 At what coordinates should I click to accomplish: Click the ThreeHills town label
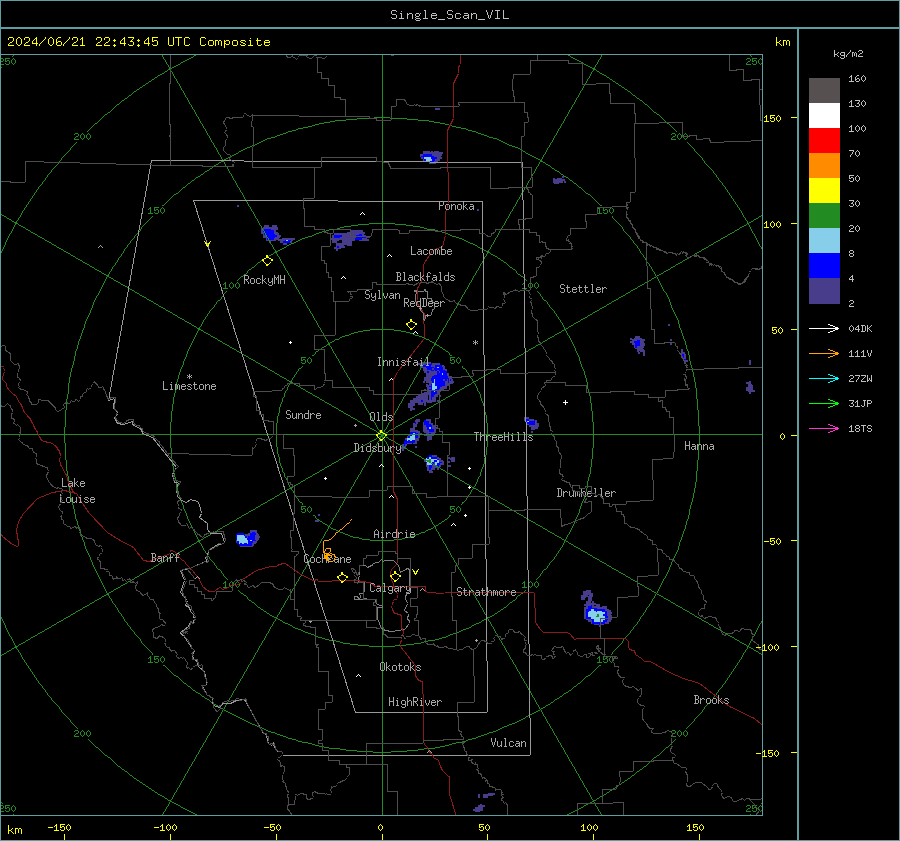tap(503, 437)
